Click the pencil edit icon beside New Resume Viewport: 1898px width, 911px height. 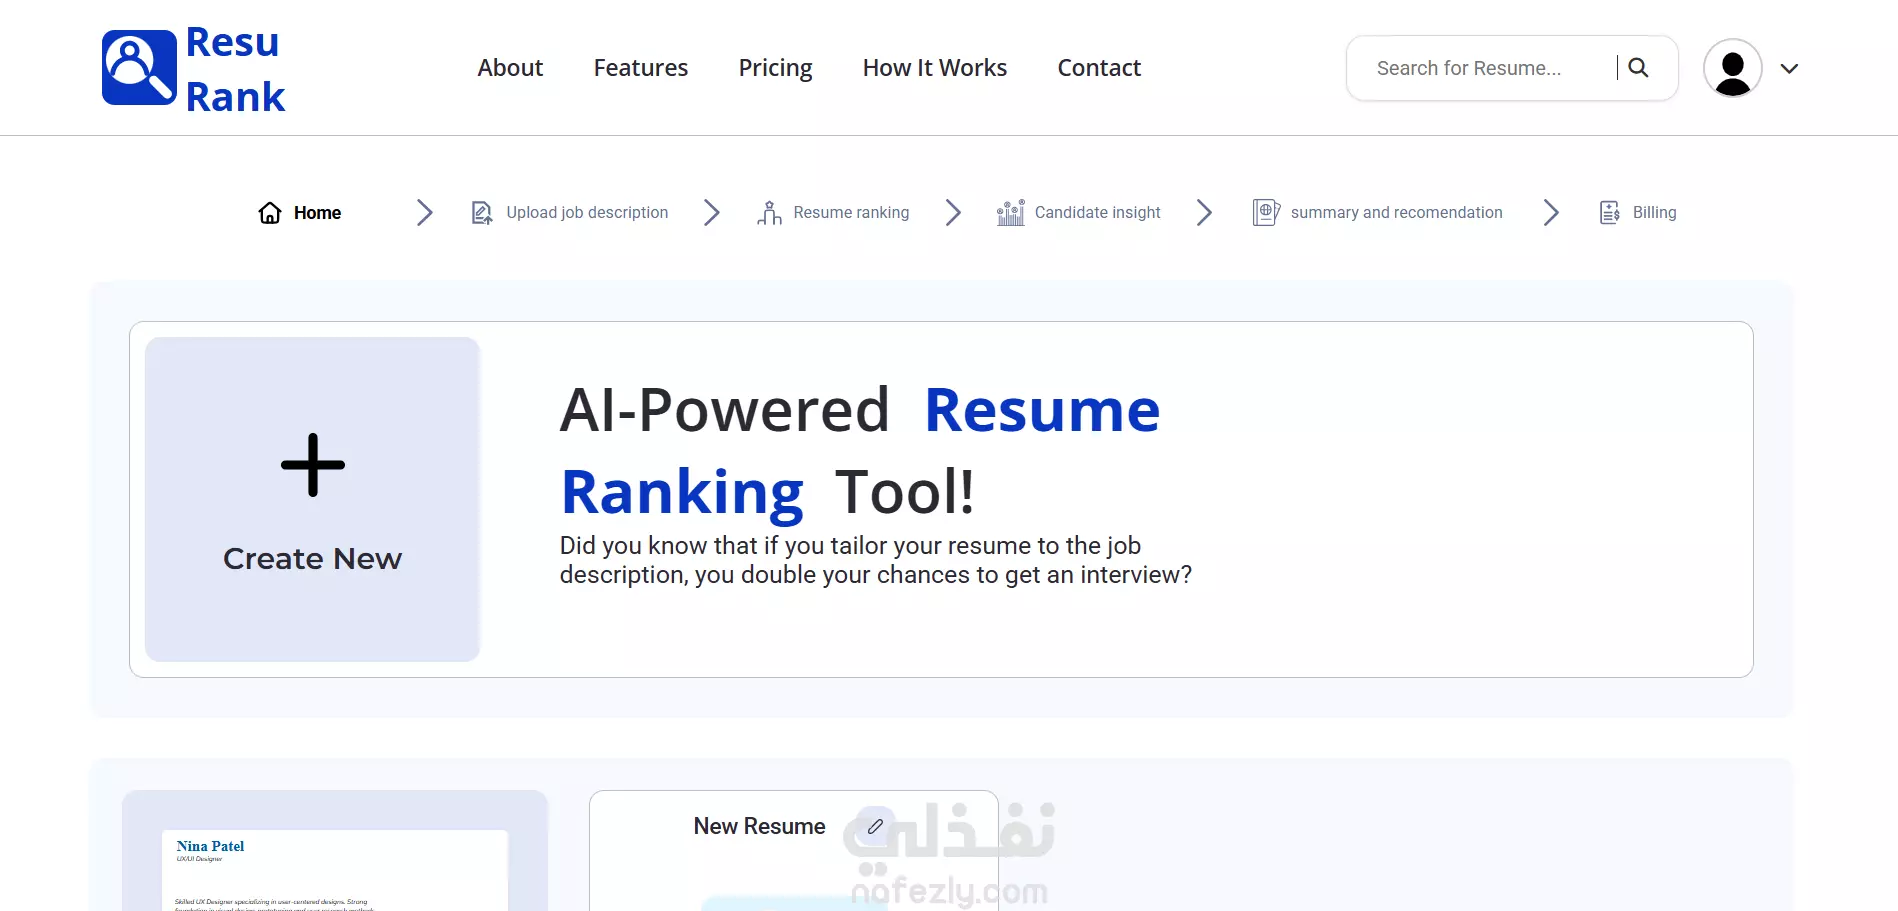[875, 826]
